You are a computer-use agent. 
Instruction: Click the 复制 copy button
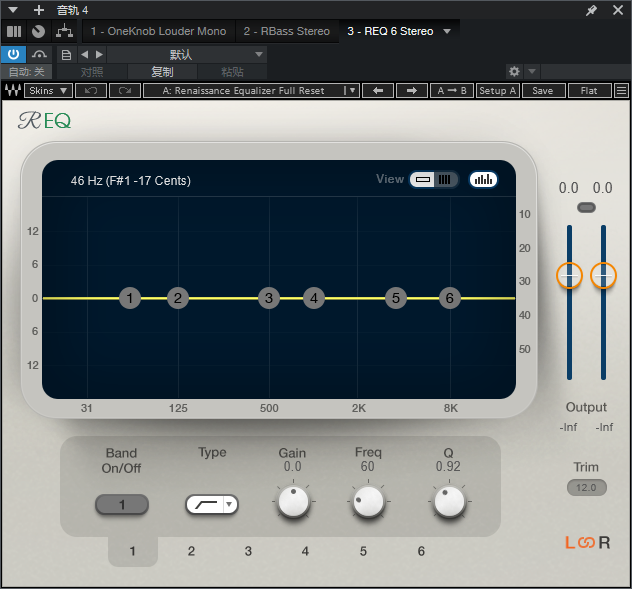(x=162, y=72)
